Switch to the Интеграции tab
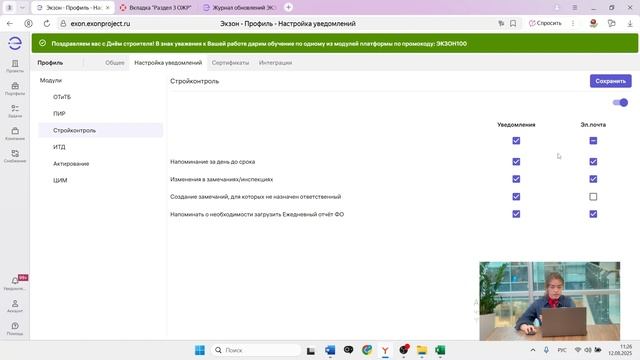 [276, 63]
